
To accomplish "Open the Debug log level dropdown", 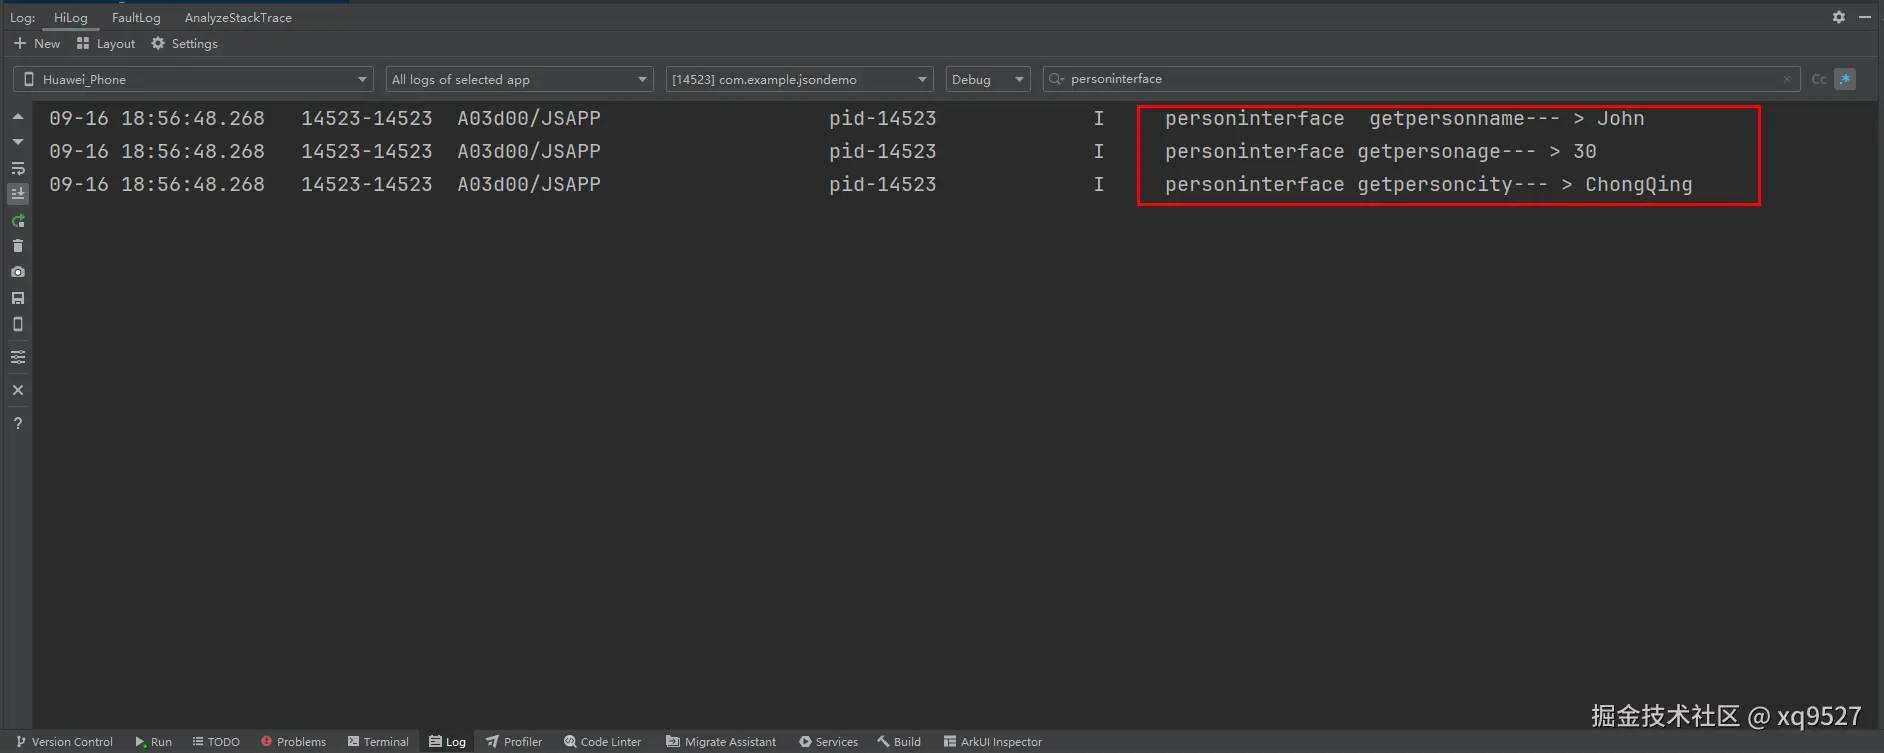I will (x=988, y=79).
